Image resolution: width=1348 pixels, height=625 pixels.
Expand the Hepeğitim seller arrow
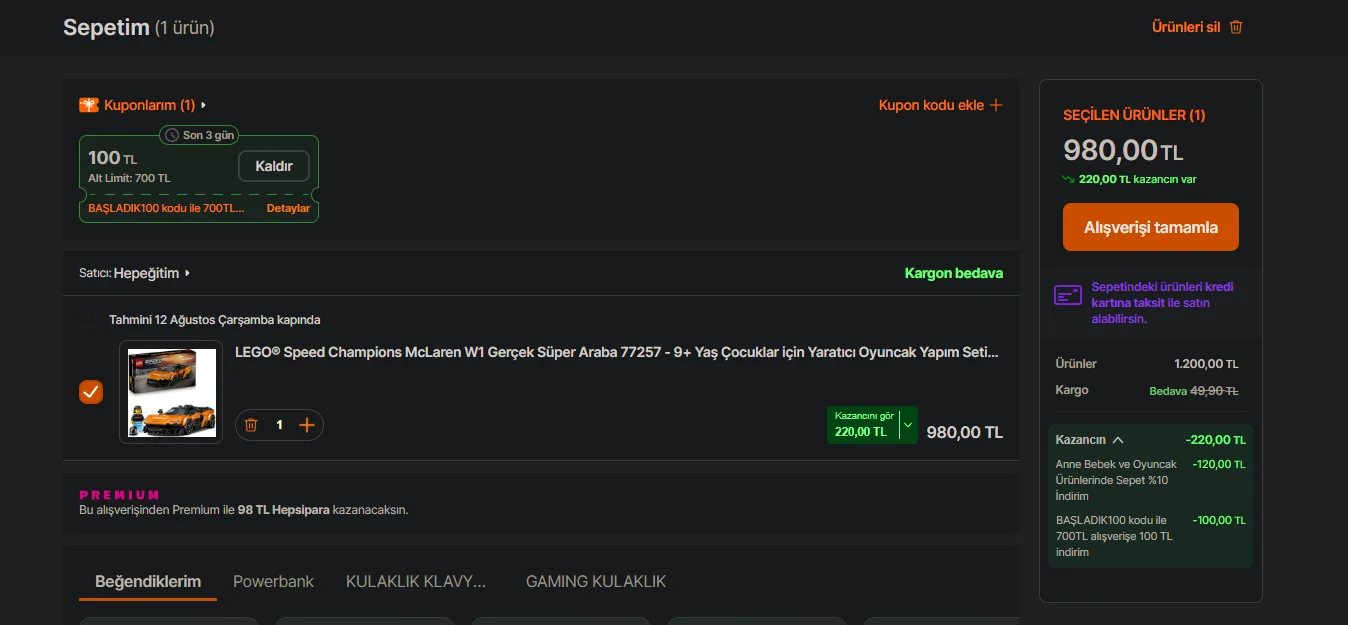click(187, 273)
